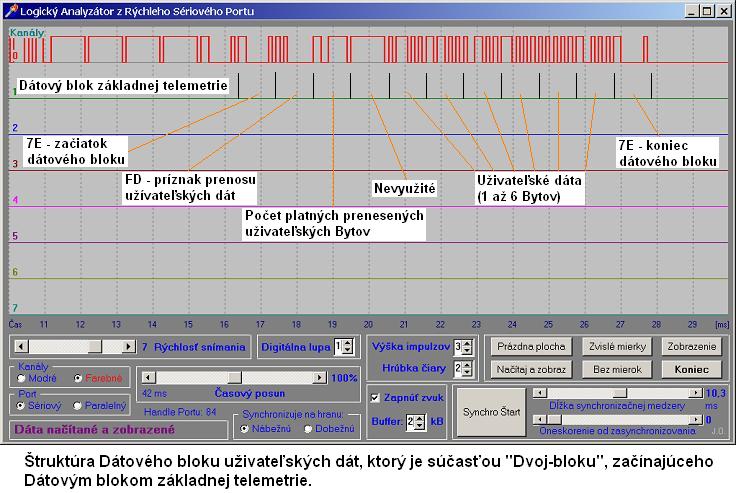Increase Výška impulzov spinner value
The width and height of the screenshot is (736, 493).
point(467,343)
